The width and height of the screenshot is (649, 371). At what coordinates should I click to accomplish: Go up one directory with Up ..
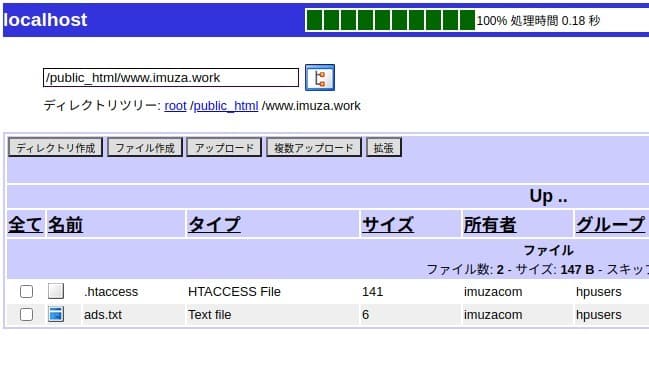548,196
